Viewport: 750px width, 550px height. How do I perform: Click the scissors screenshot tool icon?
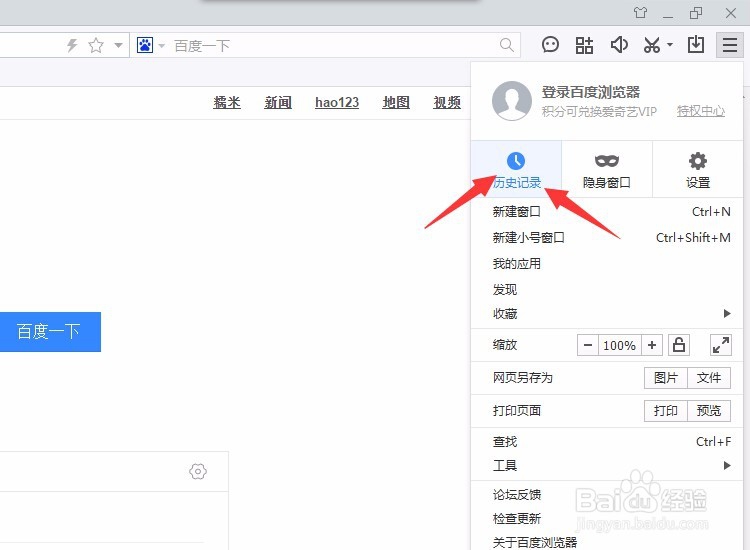click(x=651, y=45)
